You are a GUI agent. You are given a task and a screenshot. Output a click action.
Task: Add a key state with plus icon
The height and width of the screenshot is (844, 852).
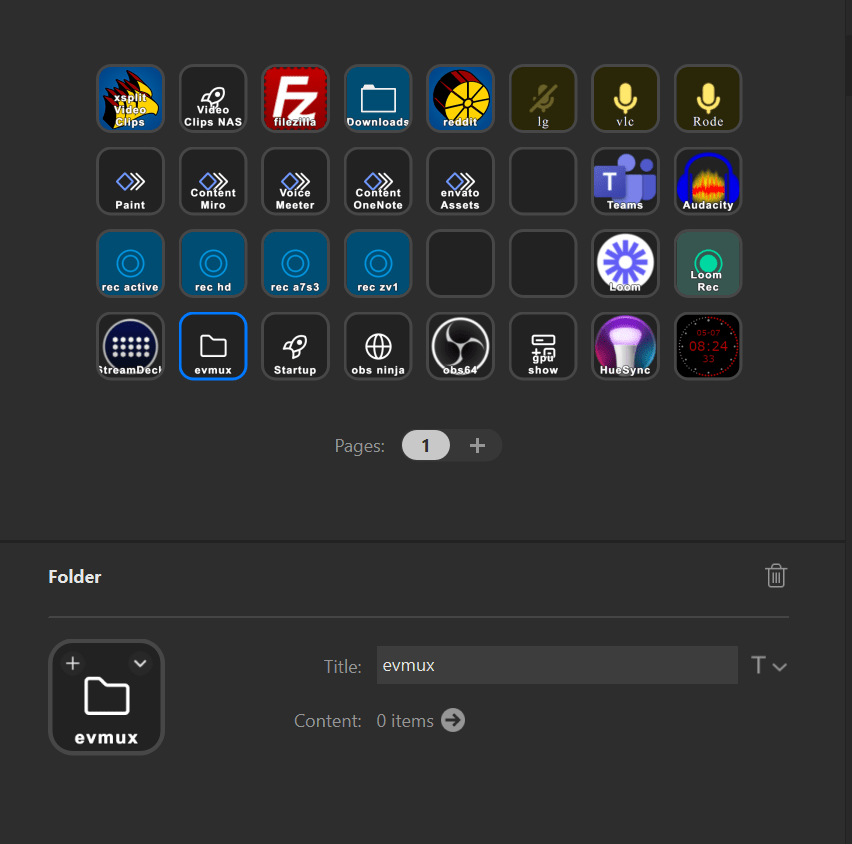(73, 663)
